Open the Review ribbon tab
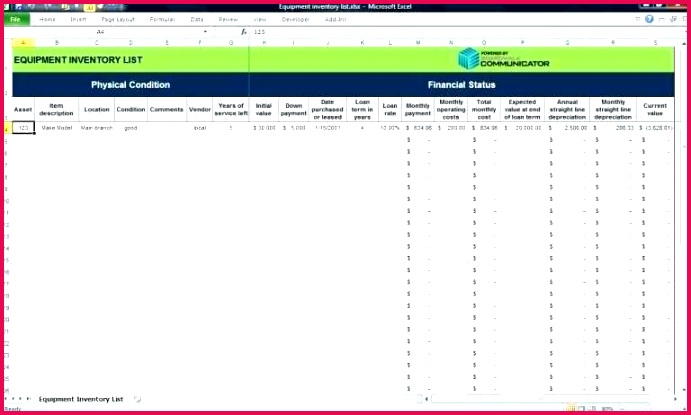Viewport: 691px width, 415px height. 228,19
